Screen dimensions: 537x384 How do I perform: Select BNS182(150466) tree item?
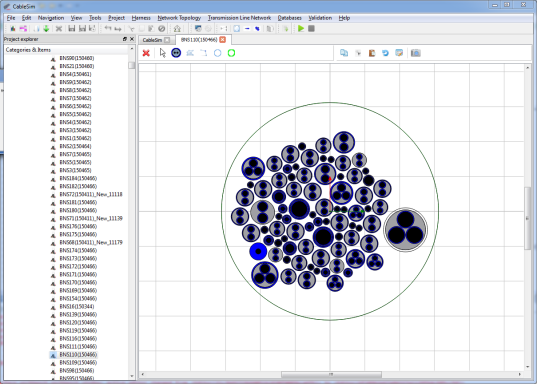click(x=78, y=186)
